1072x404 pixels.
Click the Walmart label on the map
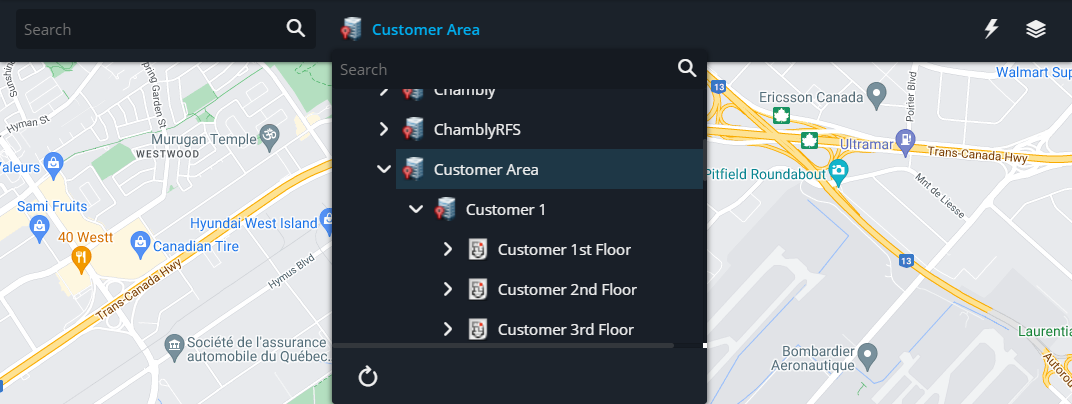[x=1033, y=72]
